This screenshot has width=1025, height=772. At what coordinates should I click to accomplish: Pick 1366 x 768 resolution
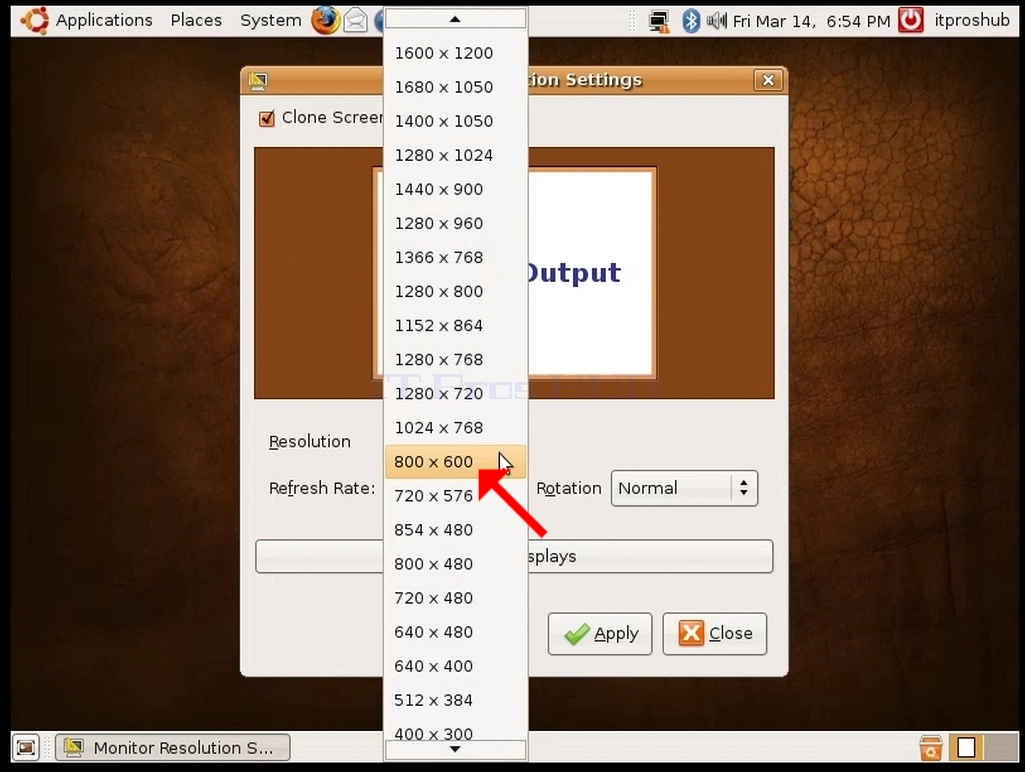pos(455,257)
